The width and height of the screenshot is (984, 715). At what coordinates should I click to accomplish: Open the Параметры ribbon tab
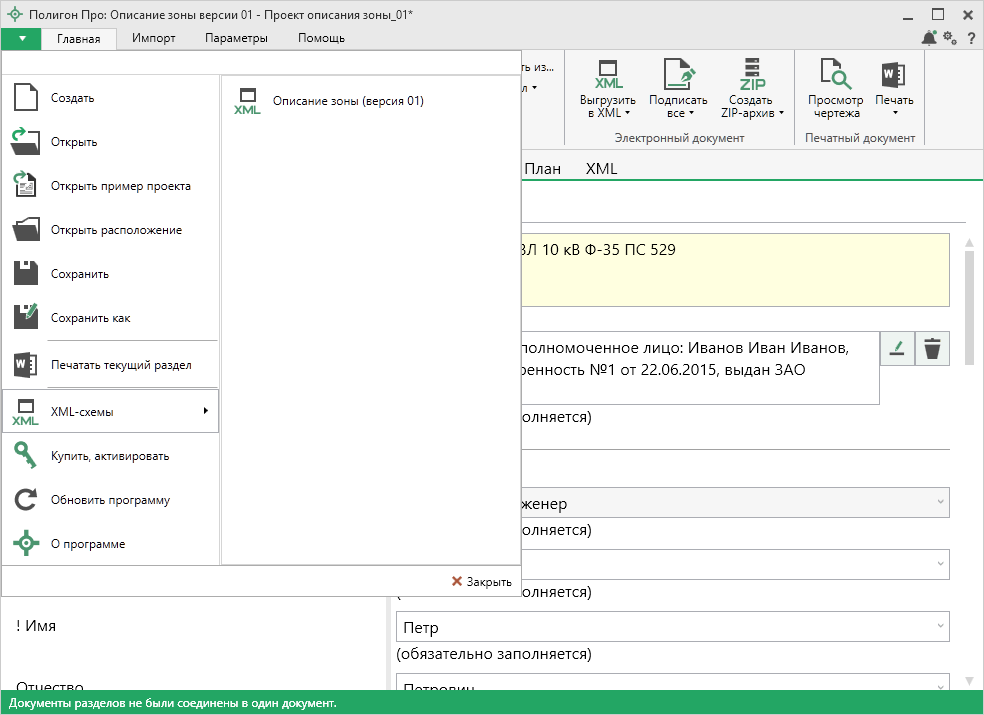point(236,38)
